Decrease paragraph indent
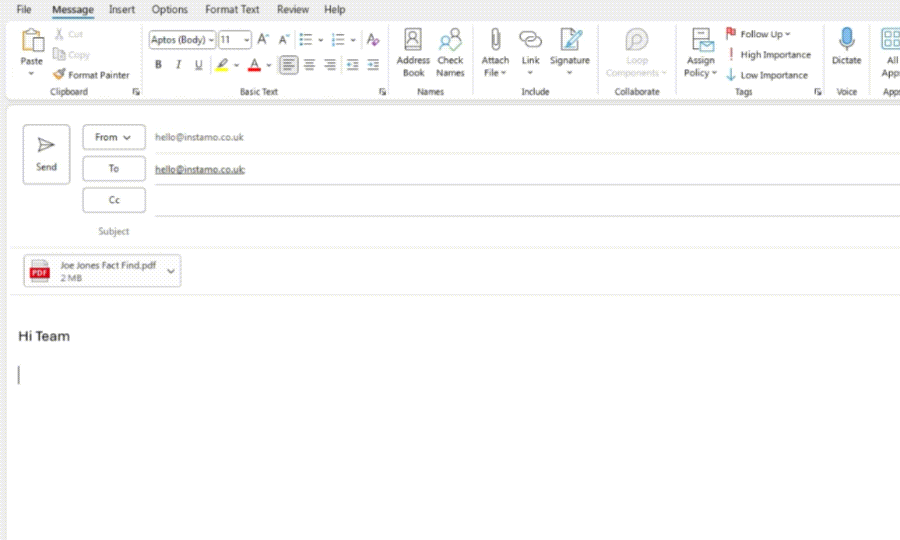 click(352, 65)
